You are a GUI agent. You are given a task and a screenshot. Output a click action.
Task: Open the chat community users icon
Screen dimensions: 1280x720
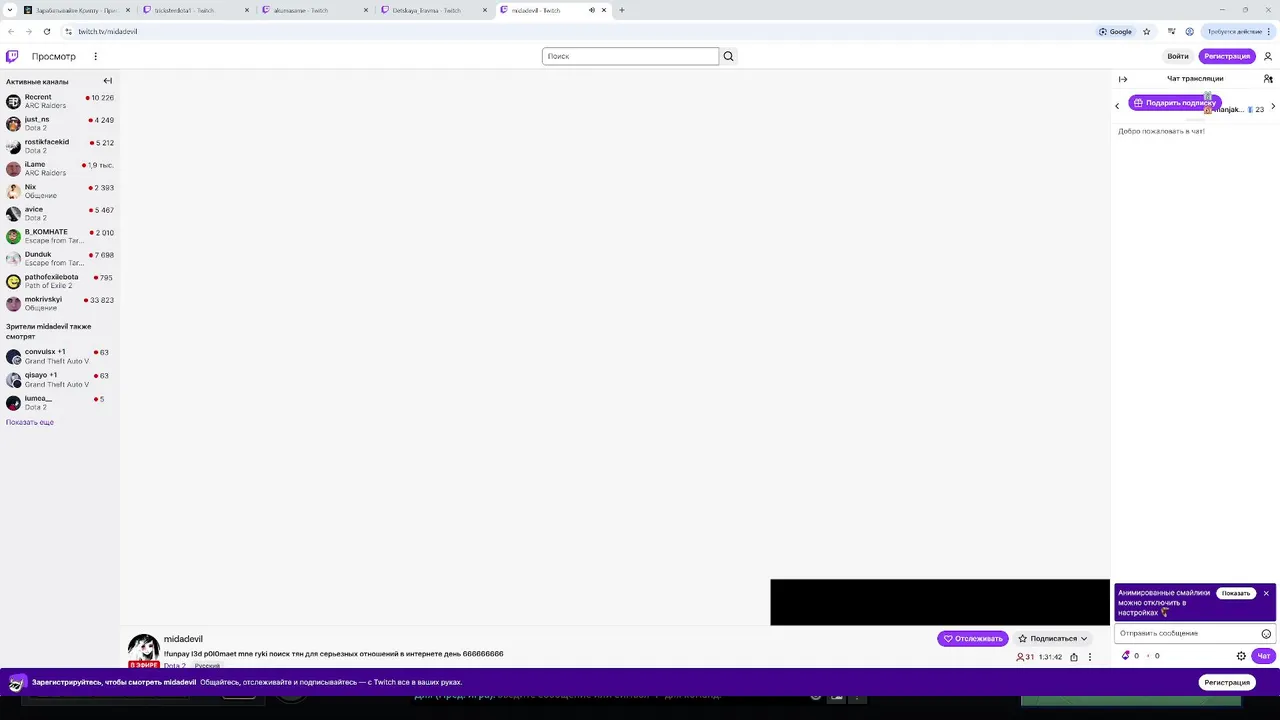point(1268,79)
